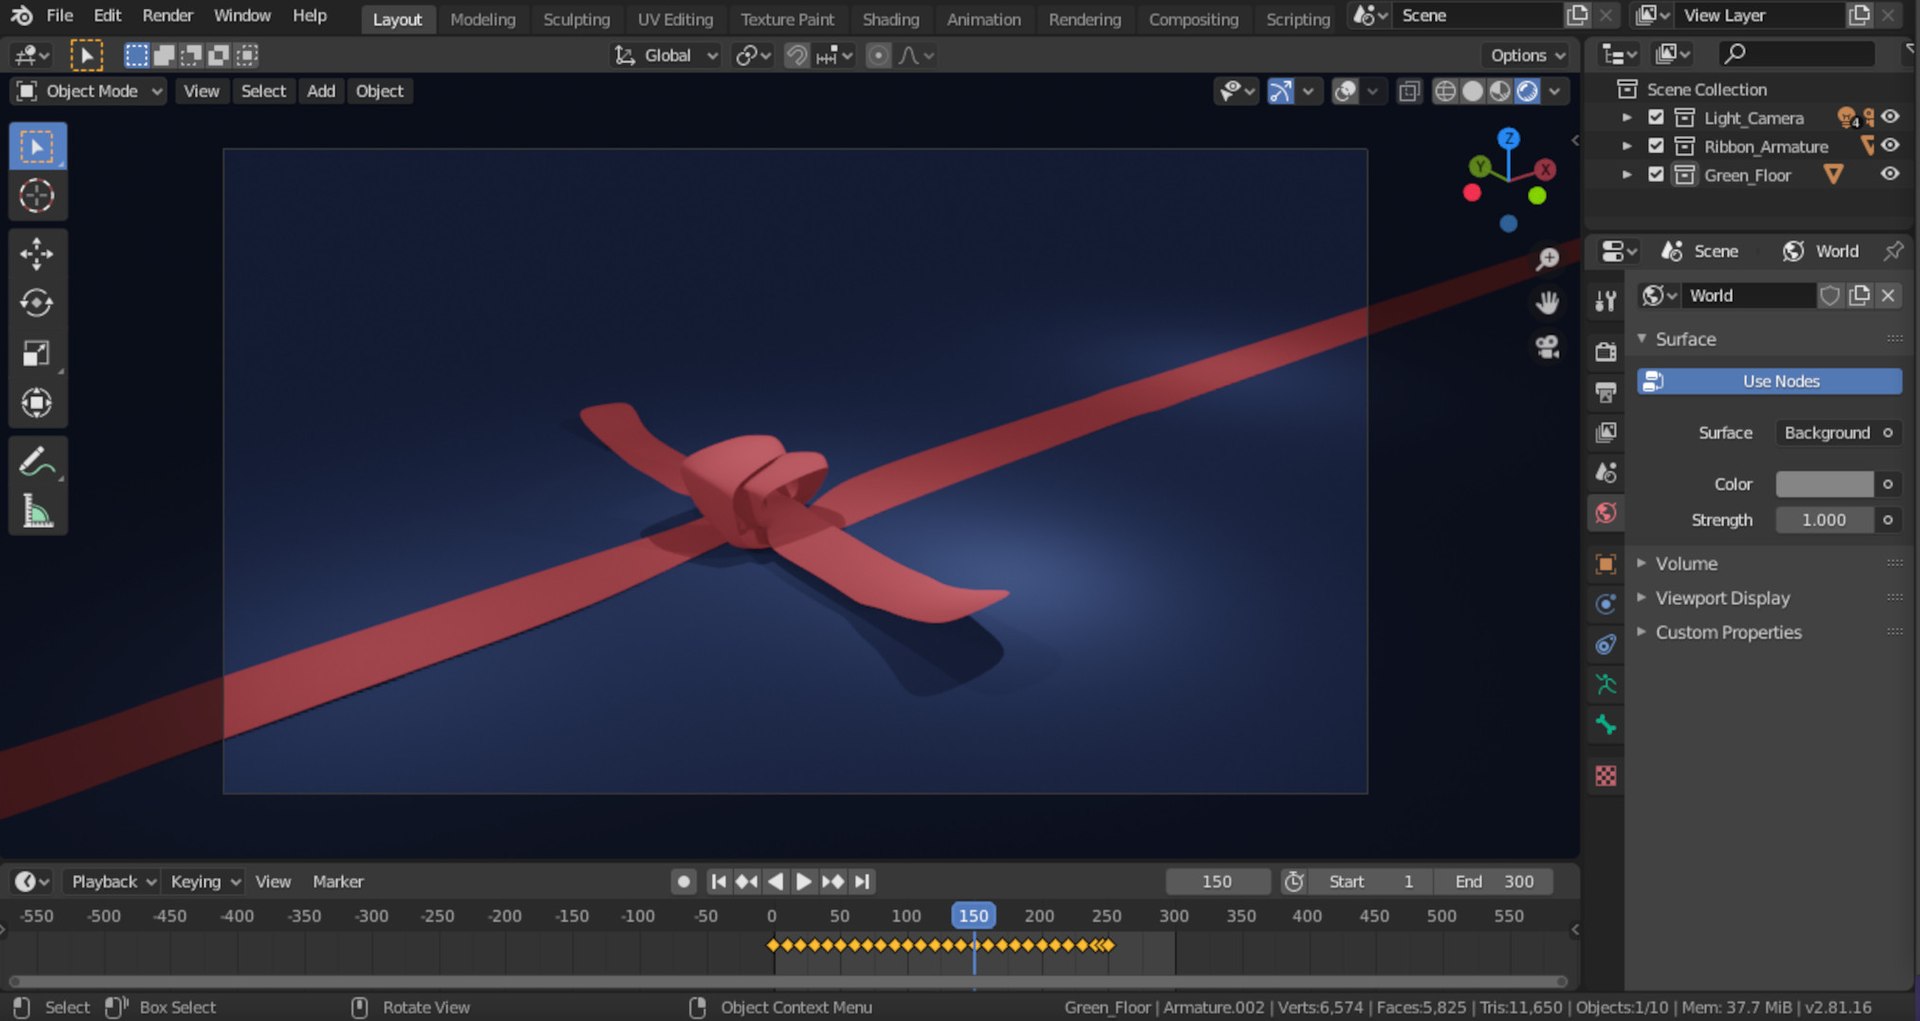Activate the Rotate tool
The height and width of the screenshot is (1021, 1920).
[x=37, y=303]
